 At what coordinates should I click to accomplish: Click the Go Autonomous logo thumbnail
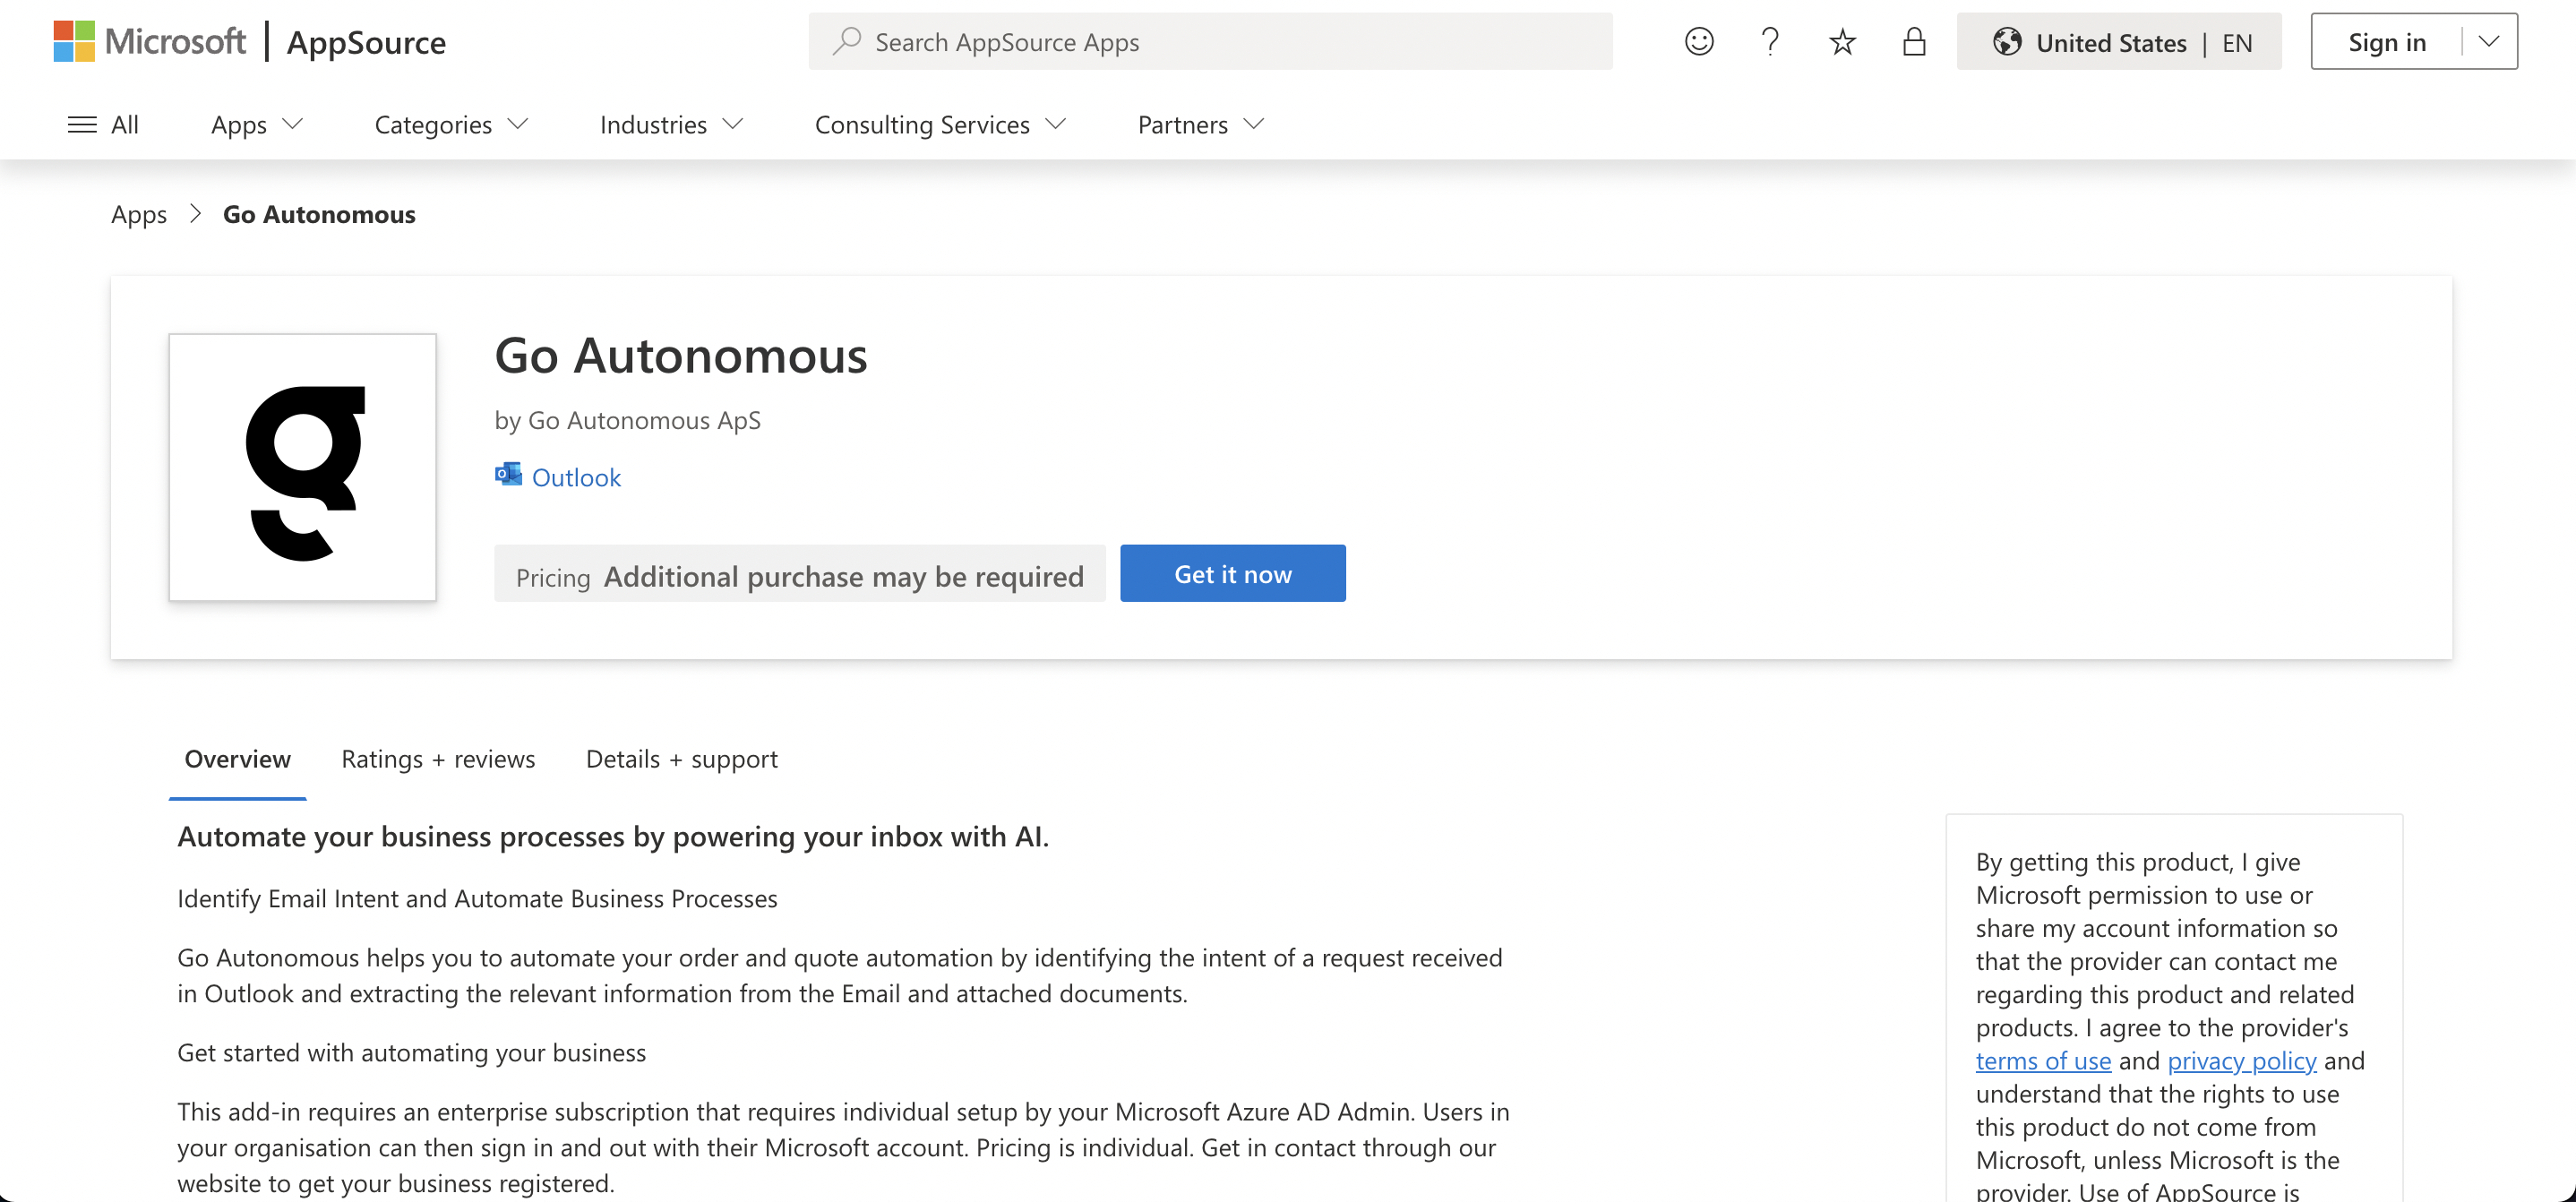[303, 467]
